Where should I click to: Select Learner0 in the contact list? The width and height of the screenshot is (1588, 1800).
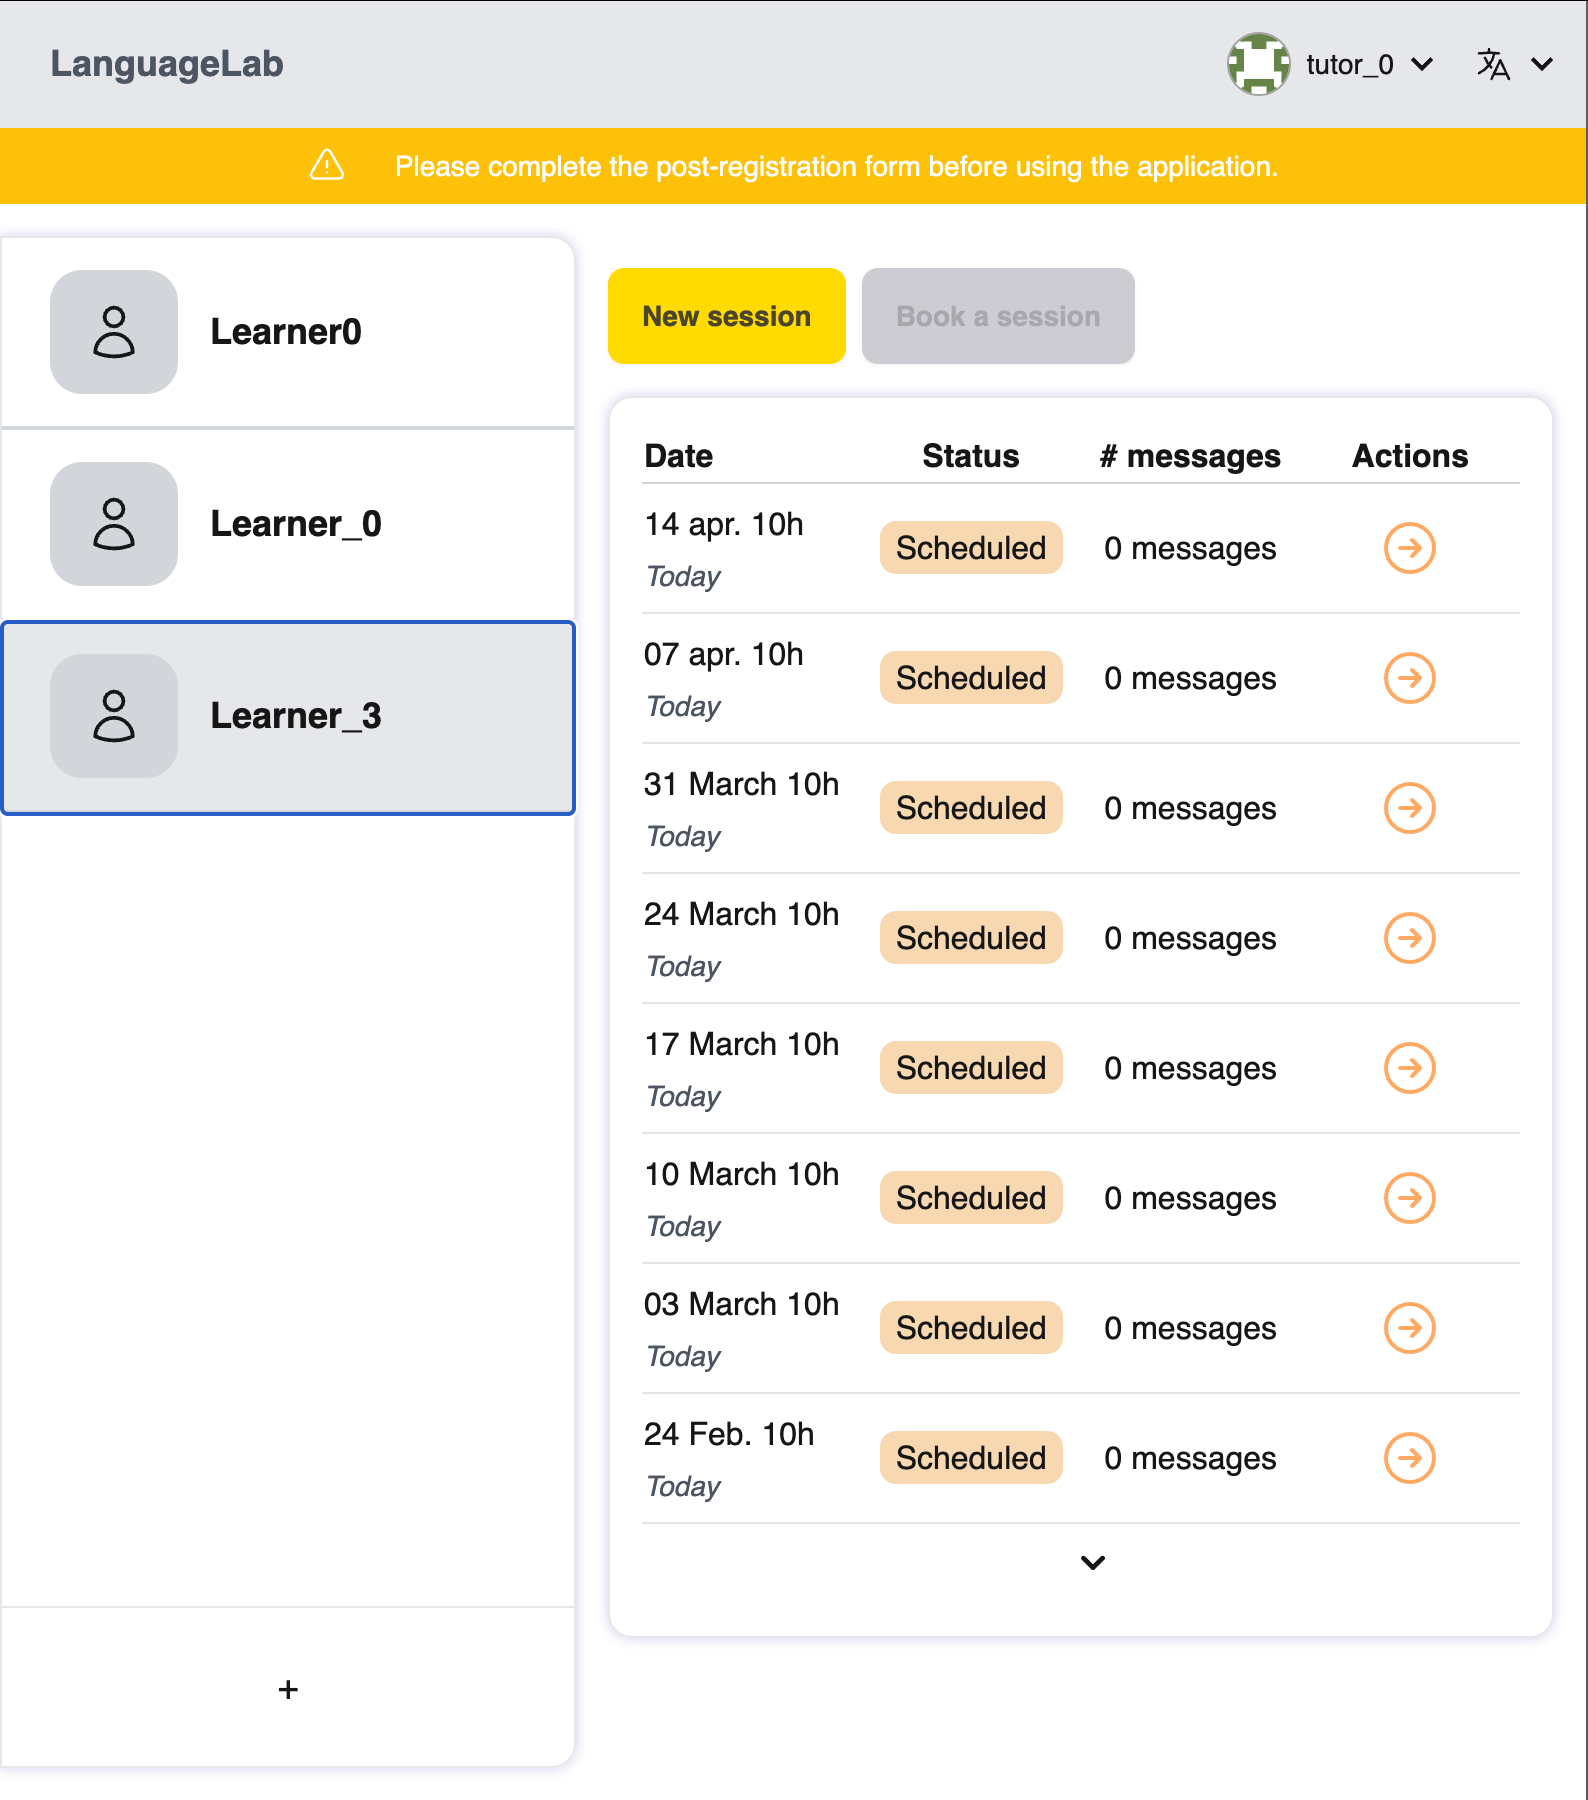(288, 332)
